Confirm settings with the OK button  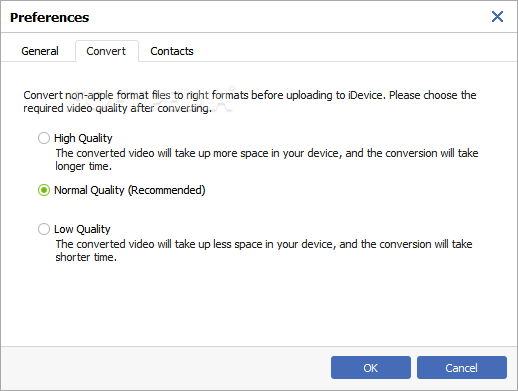coord(371,367)
